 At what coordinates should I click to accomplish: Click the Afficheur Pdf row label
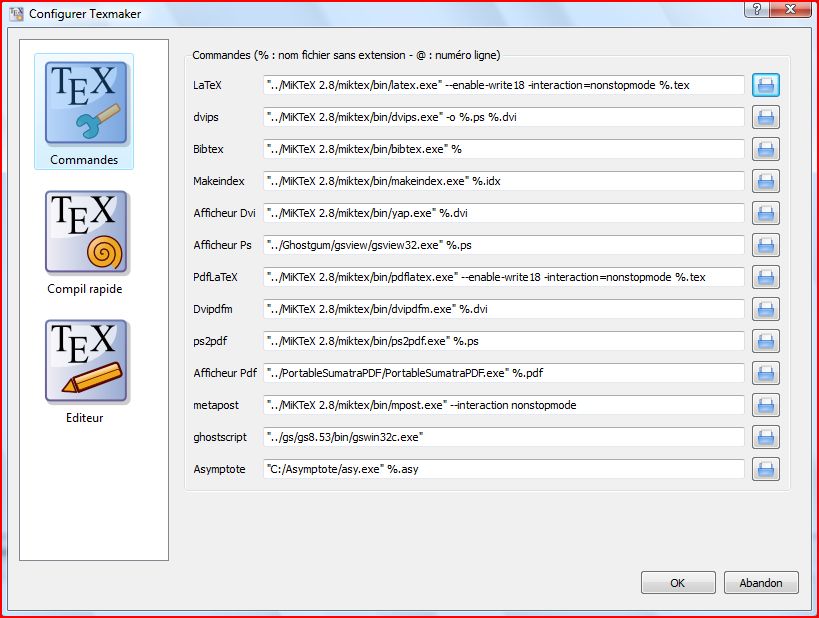pos(225,373)
